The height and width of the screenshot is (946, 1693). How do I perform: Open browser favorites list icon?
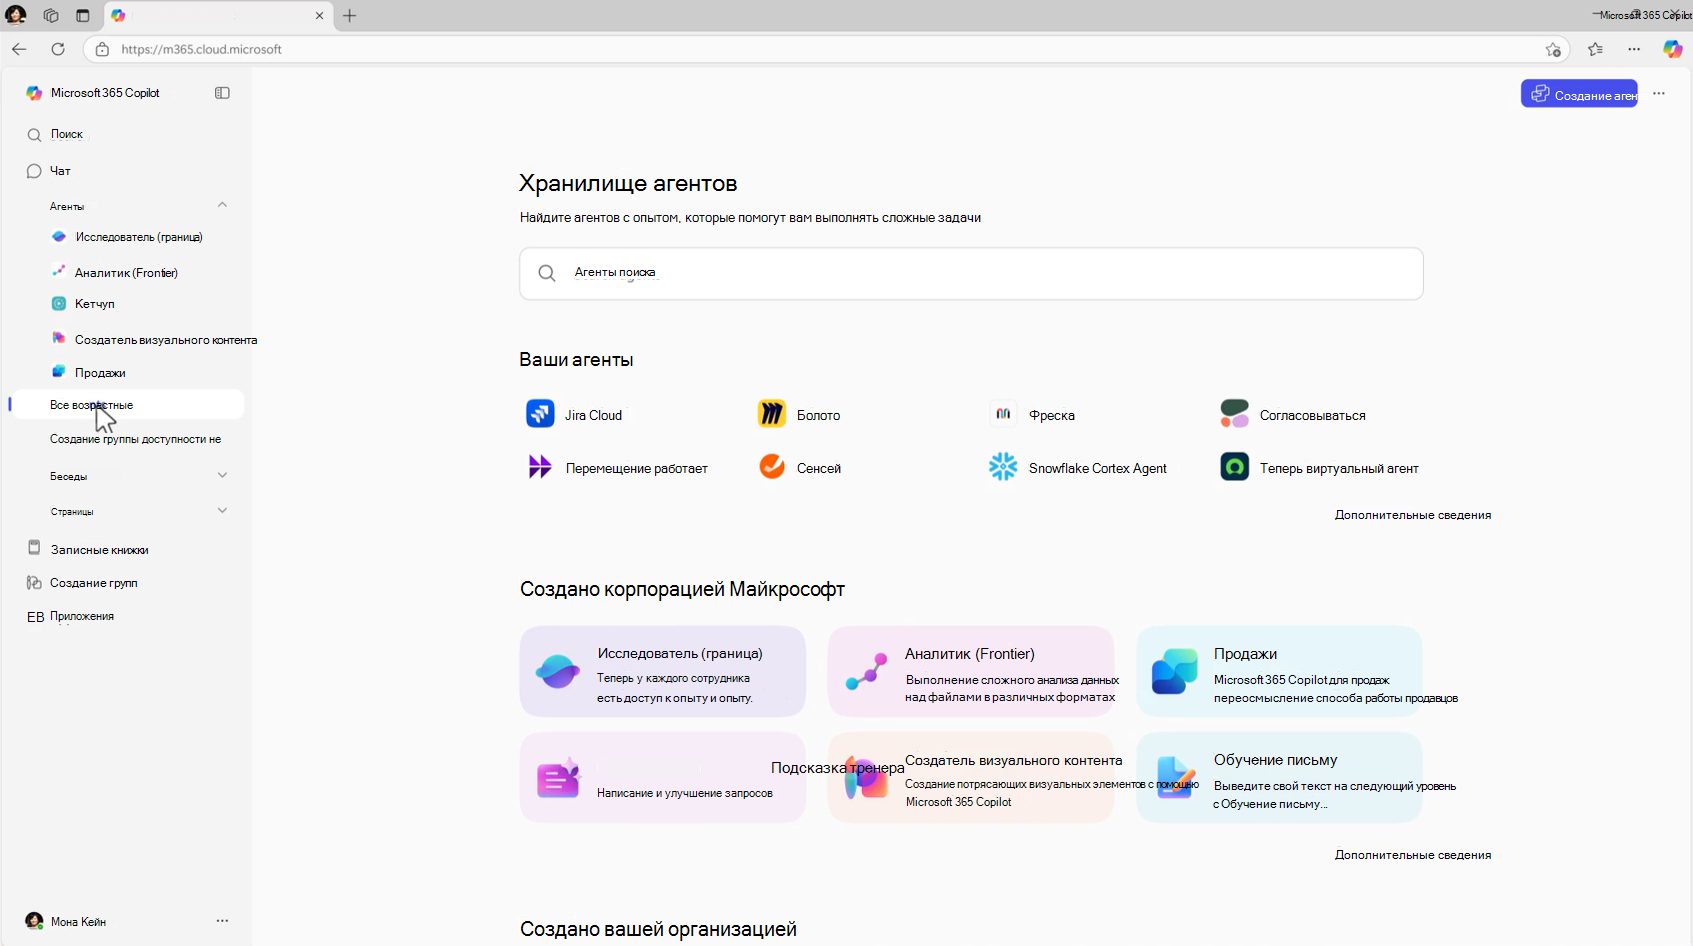[x=1595, y=49]
